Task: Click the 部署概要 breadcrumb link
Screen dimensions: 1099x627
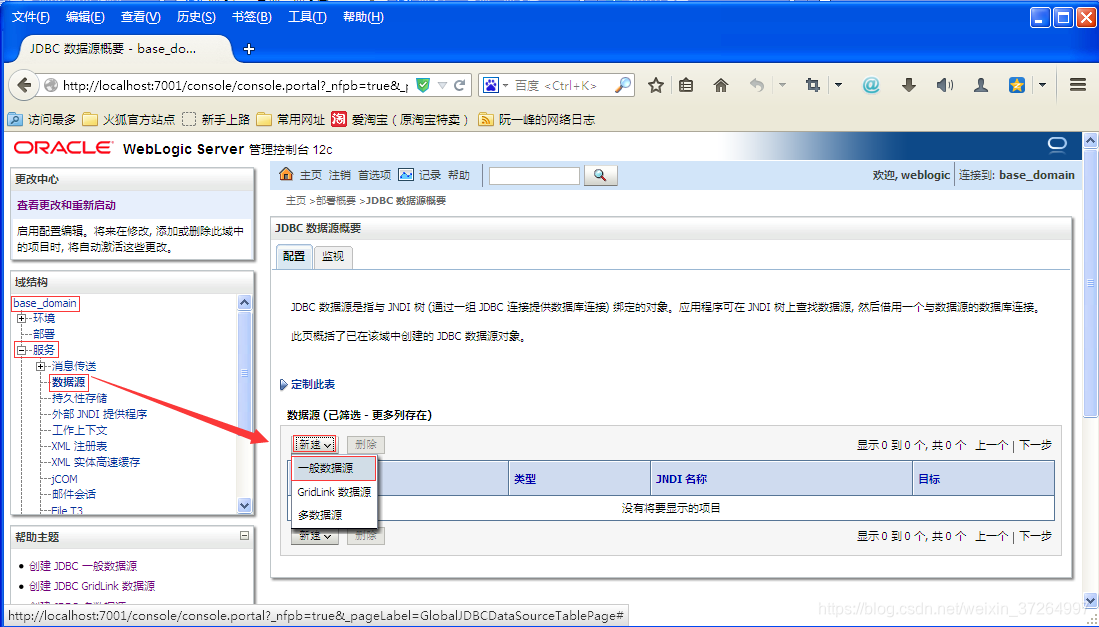Action: [336, 201]
